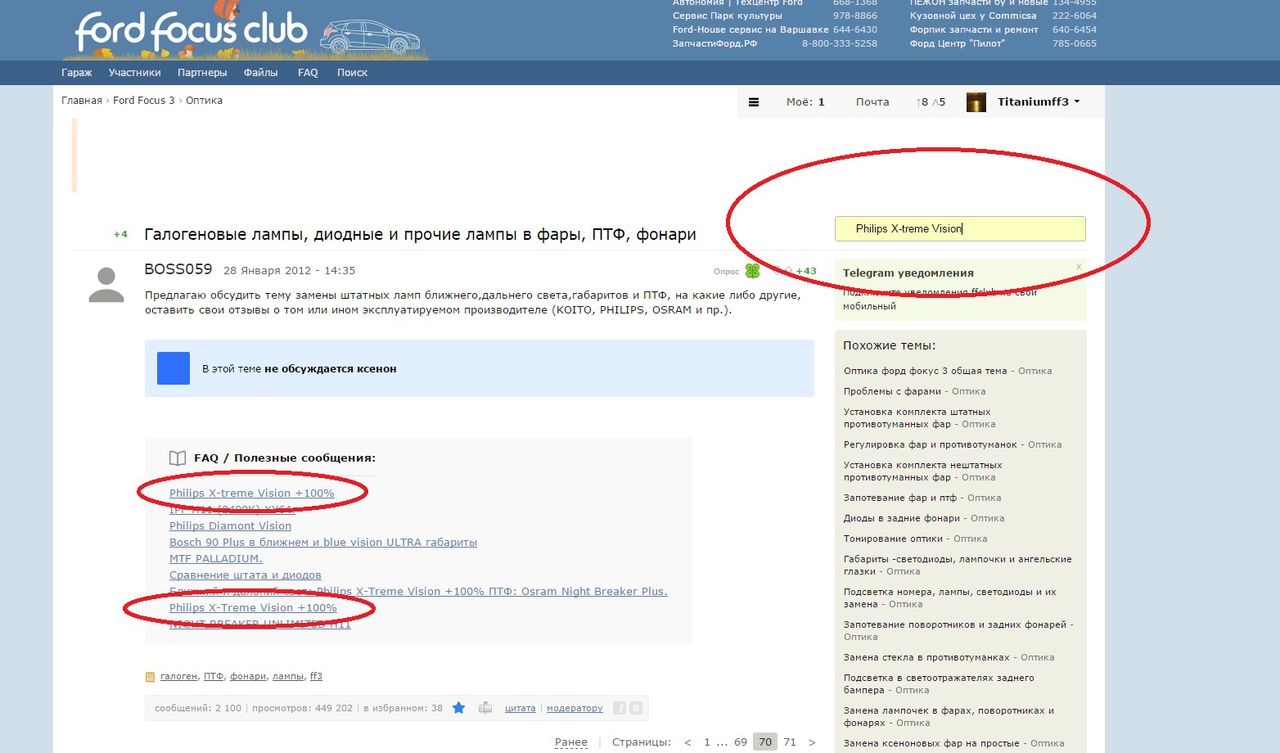Open Bosch 90 Plus в ближнем link

323,542
